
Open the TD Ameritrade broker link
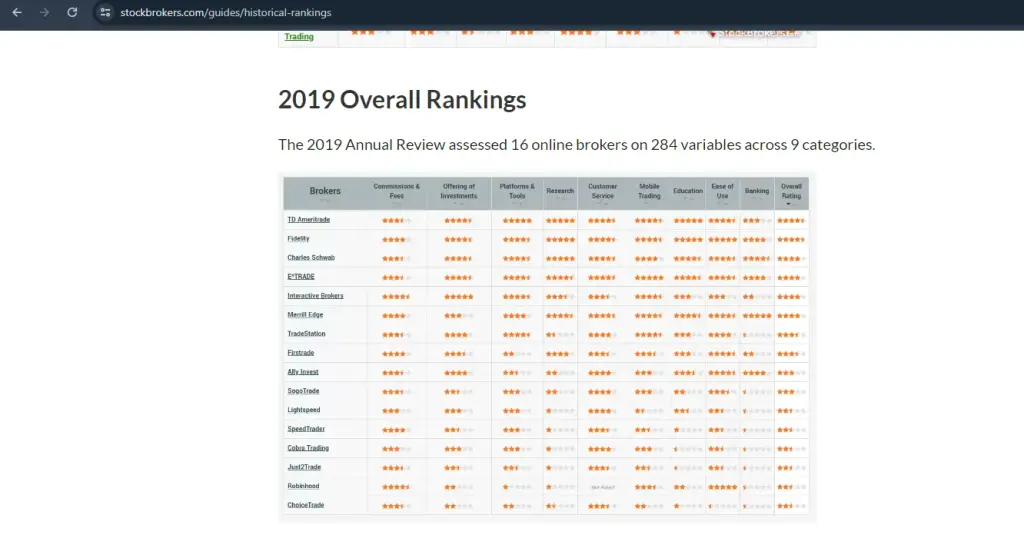tap(309, 219)
